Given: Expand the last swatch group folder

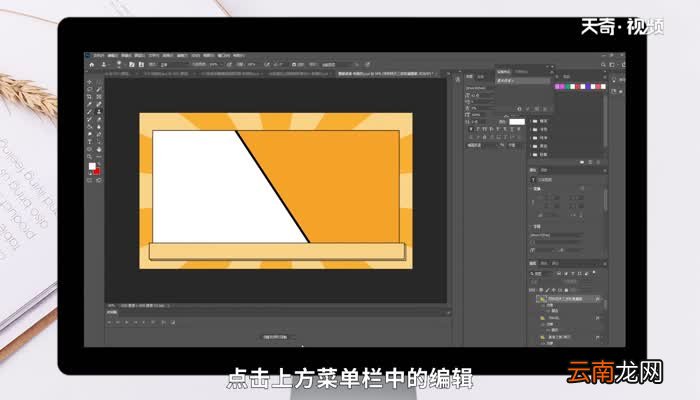Looking at the screenshot, I should (531, 154).
